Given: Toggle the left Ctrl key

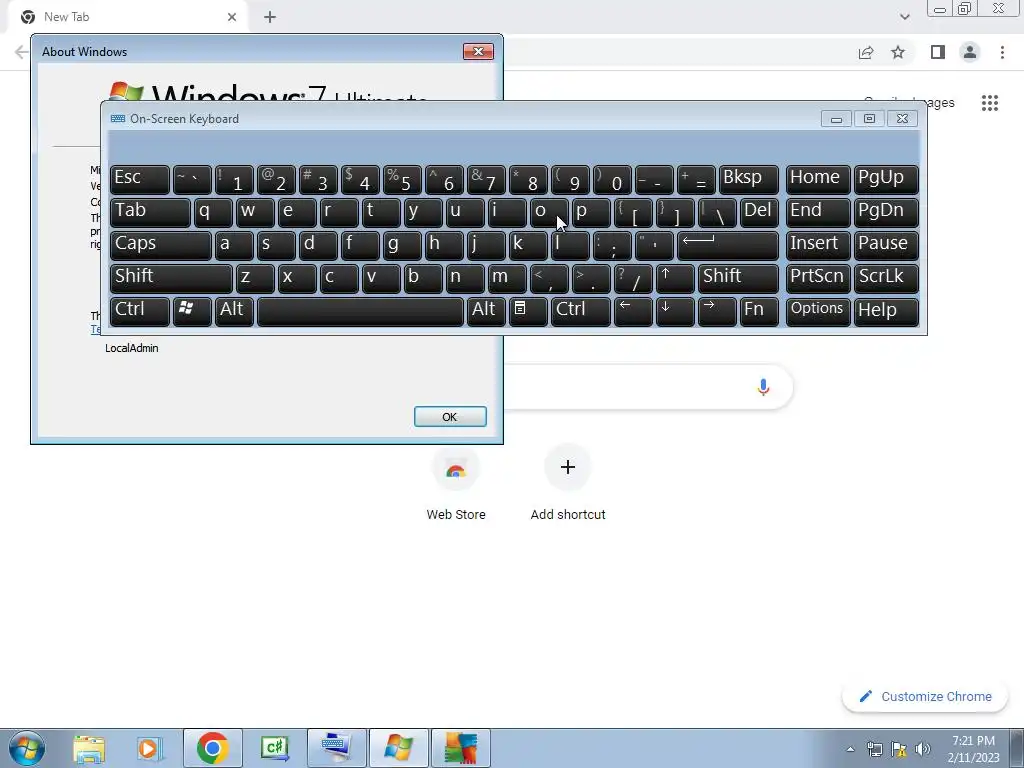Looking at the screenshot, I should coord(140,311).
